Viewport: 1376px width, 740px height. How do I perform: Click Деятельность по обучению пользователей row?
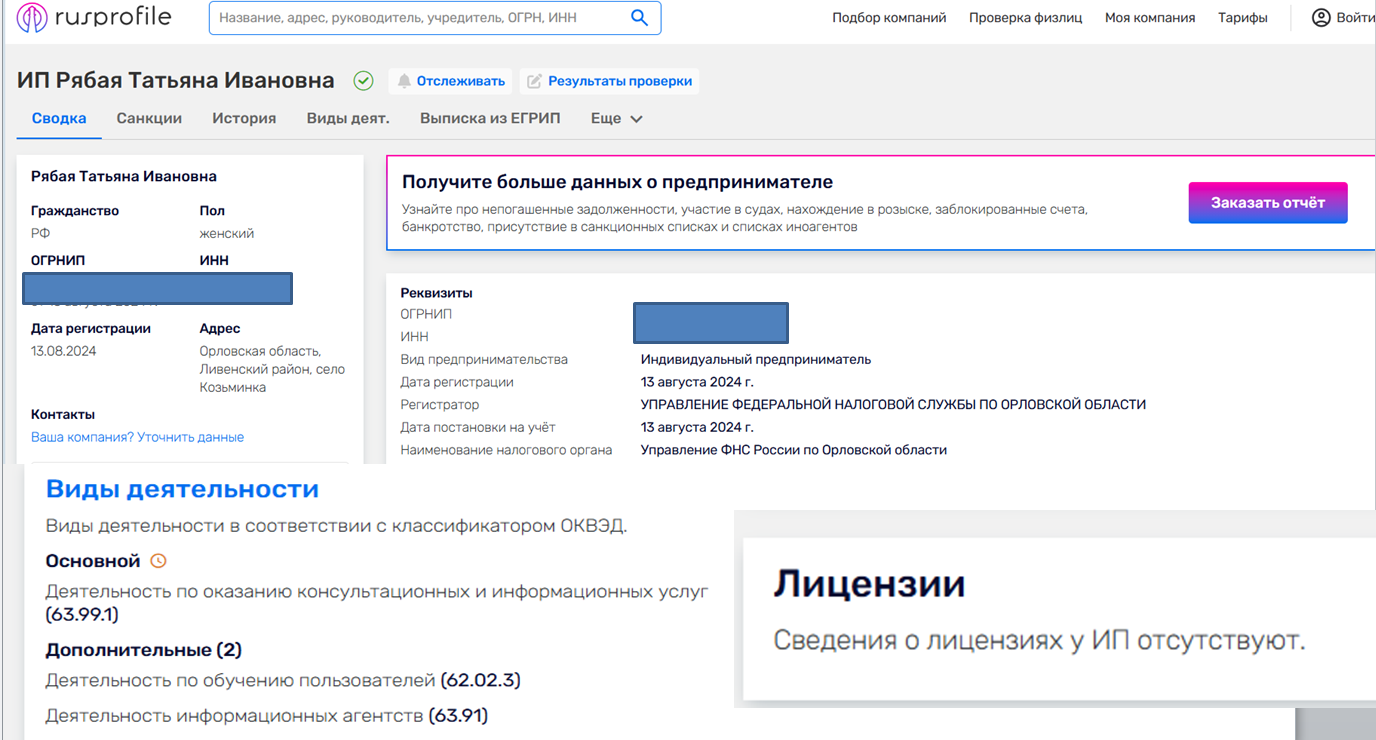pyautogui.click(x=283, y=680)
